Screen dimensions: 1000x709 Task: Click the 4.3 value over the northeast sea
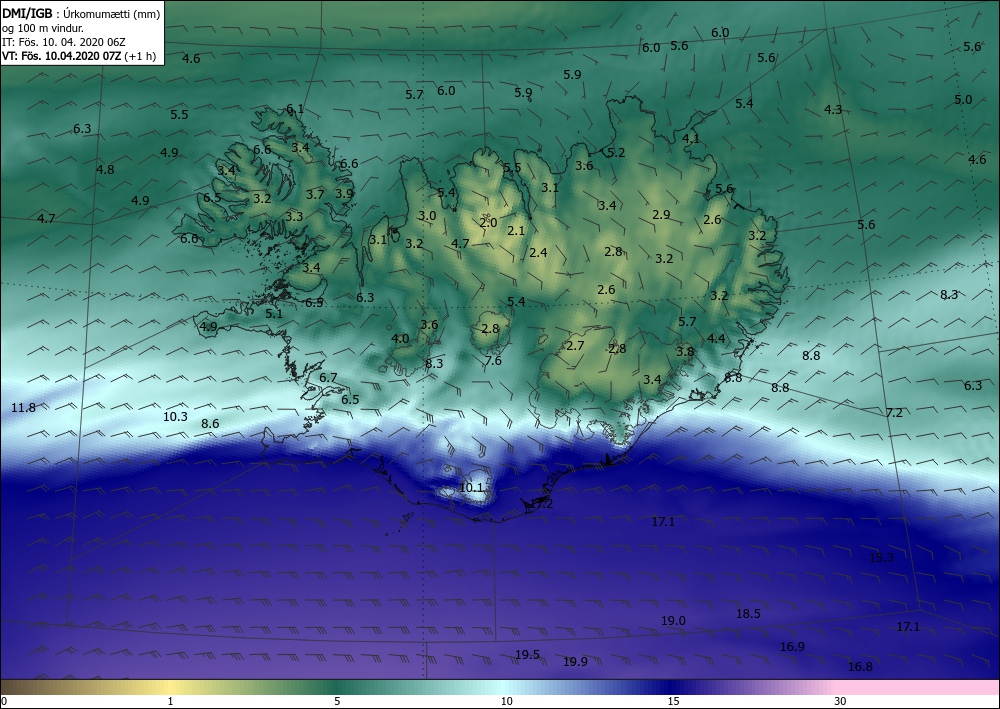click(x=833, y=110)
